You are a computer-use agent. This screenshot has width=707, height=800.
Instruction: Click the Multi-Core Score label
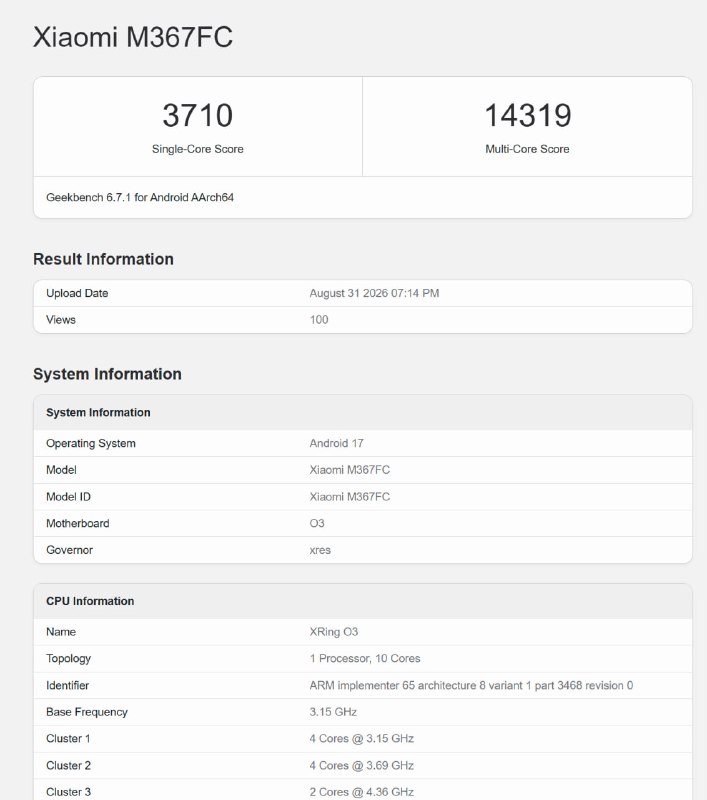tap(527, 149)
